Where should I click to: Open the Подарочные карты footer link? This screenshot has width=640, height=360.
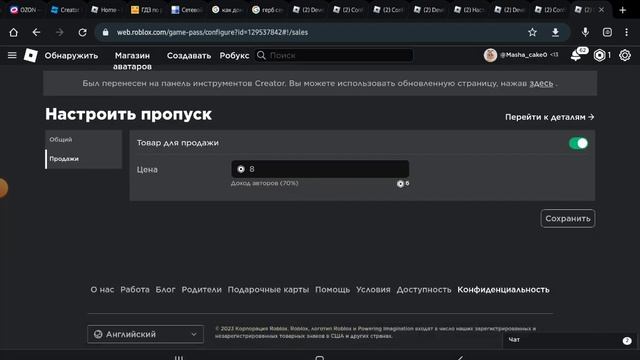268,290
